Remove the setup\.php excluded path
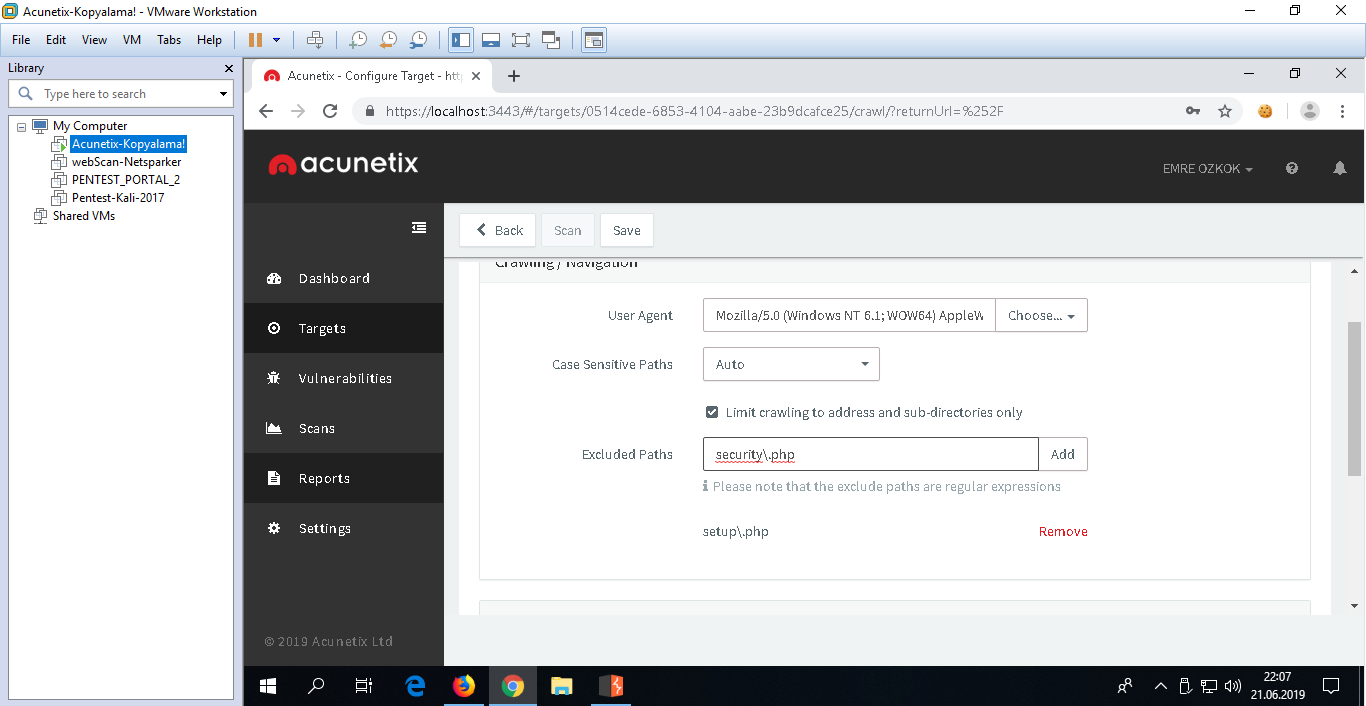The height and width of the screenshot is (706, 1366). point(1062,531)
